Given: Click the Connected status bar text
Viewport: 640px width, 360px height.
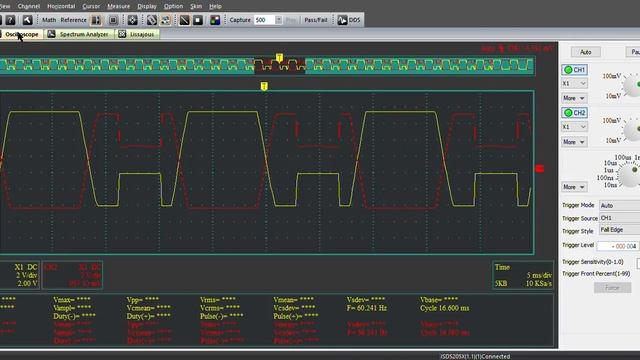Looking at the screenshot, I should click(475, 356).
